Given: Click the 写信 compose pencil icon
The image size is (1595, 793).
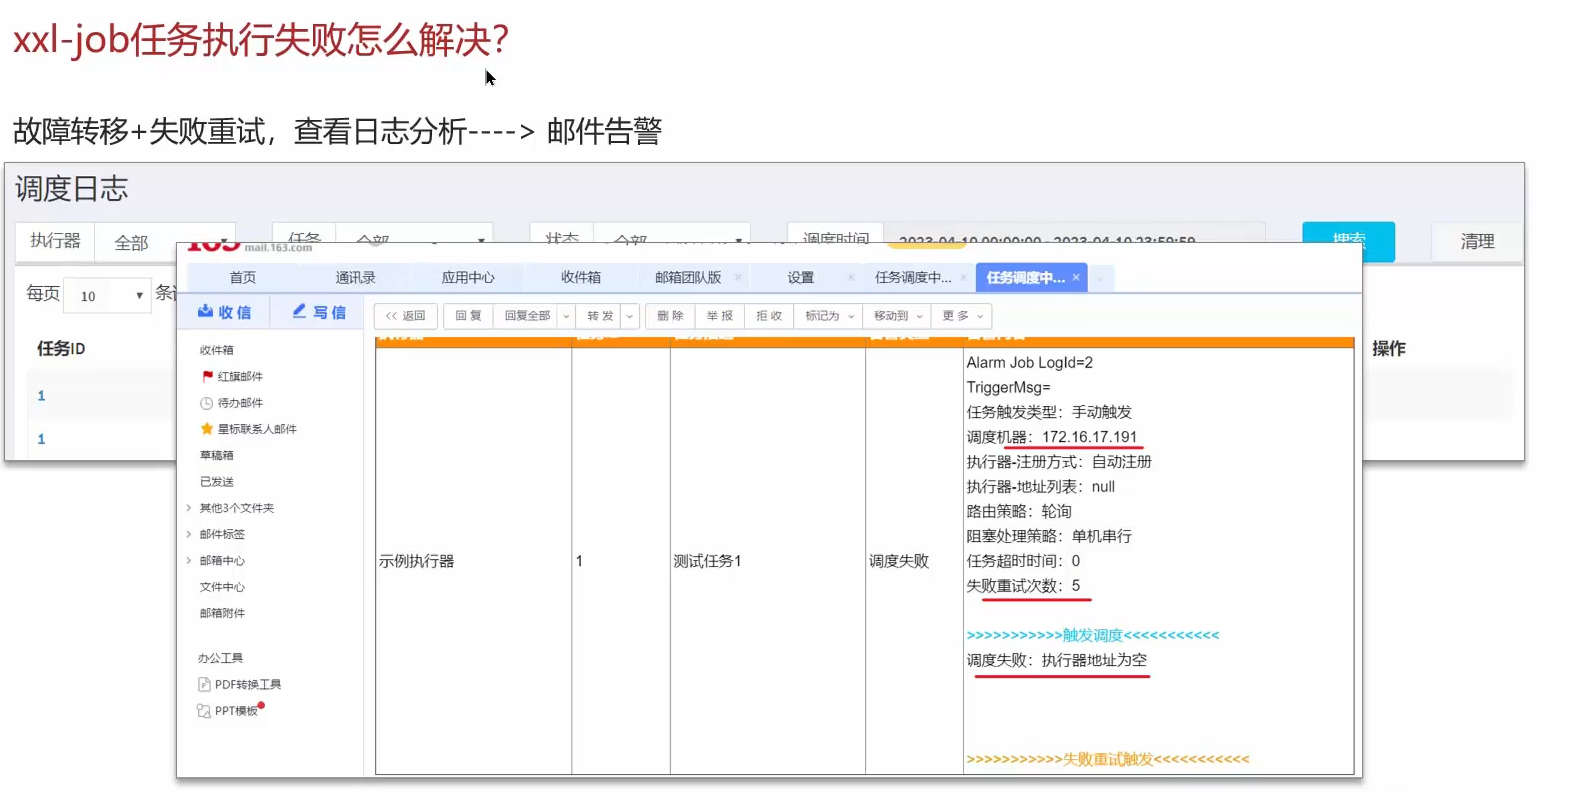Looking at the screenshot, I should 299,312.
